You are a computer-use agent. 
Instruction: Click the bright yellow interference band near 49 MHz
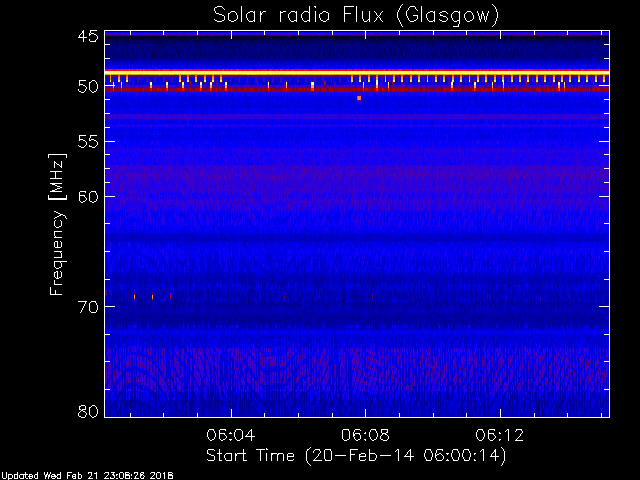pos(357,72)
